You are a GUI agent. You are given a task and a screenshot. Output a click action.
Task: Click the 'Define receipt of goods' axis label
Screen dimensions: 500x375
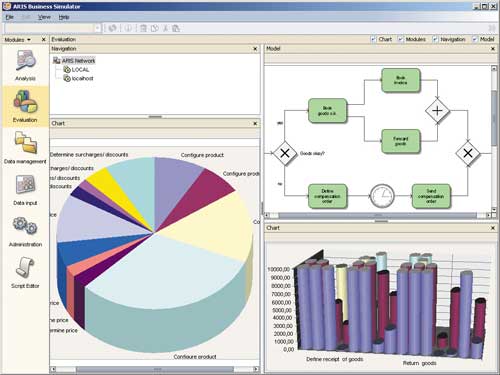(x=334, y=359)
